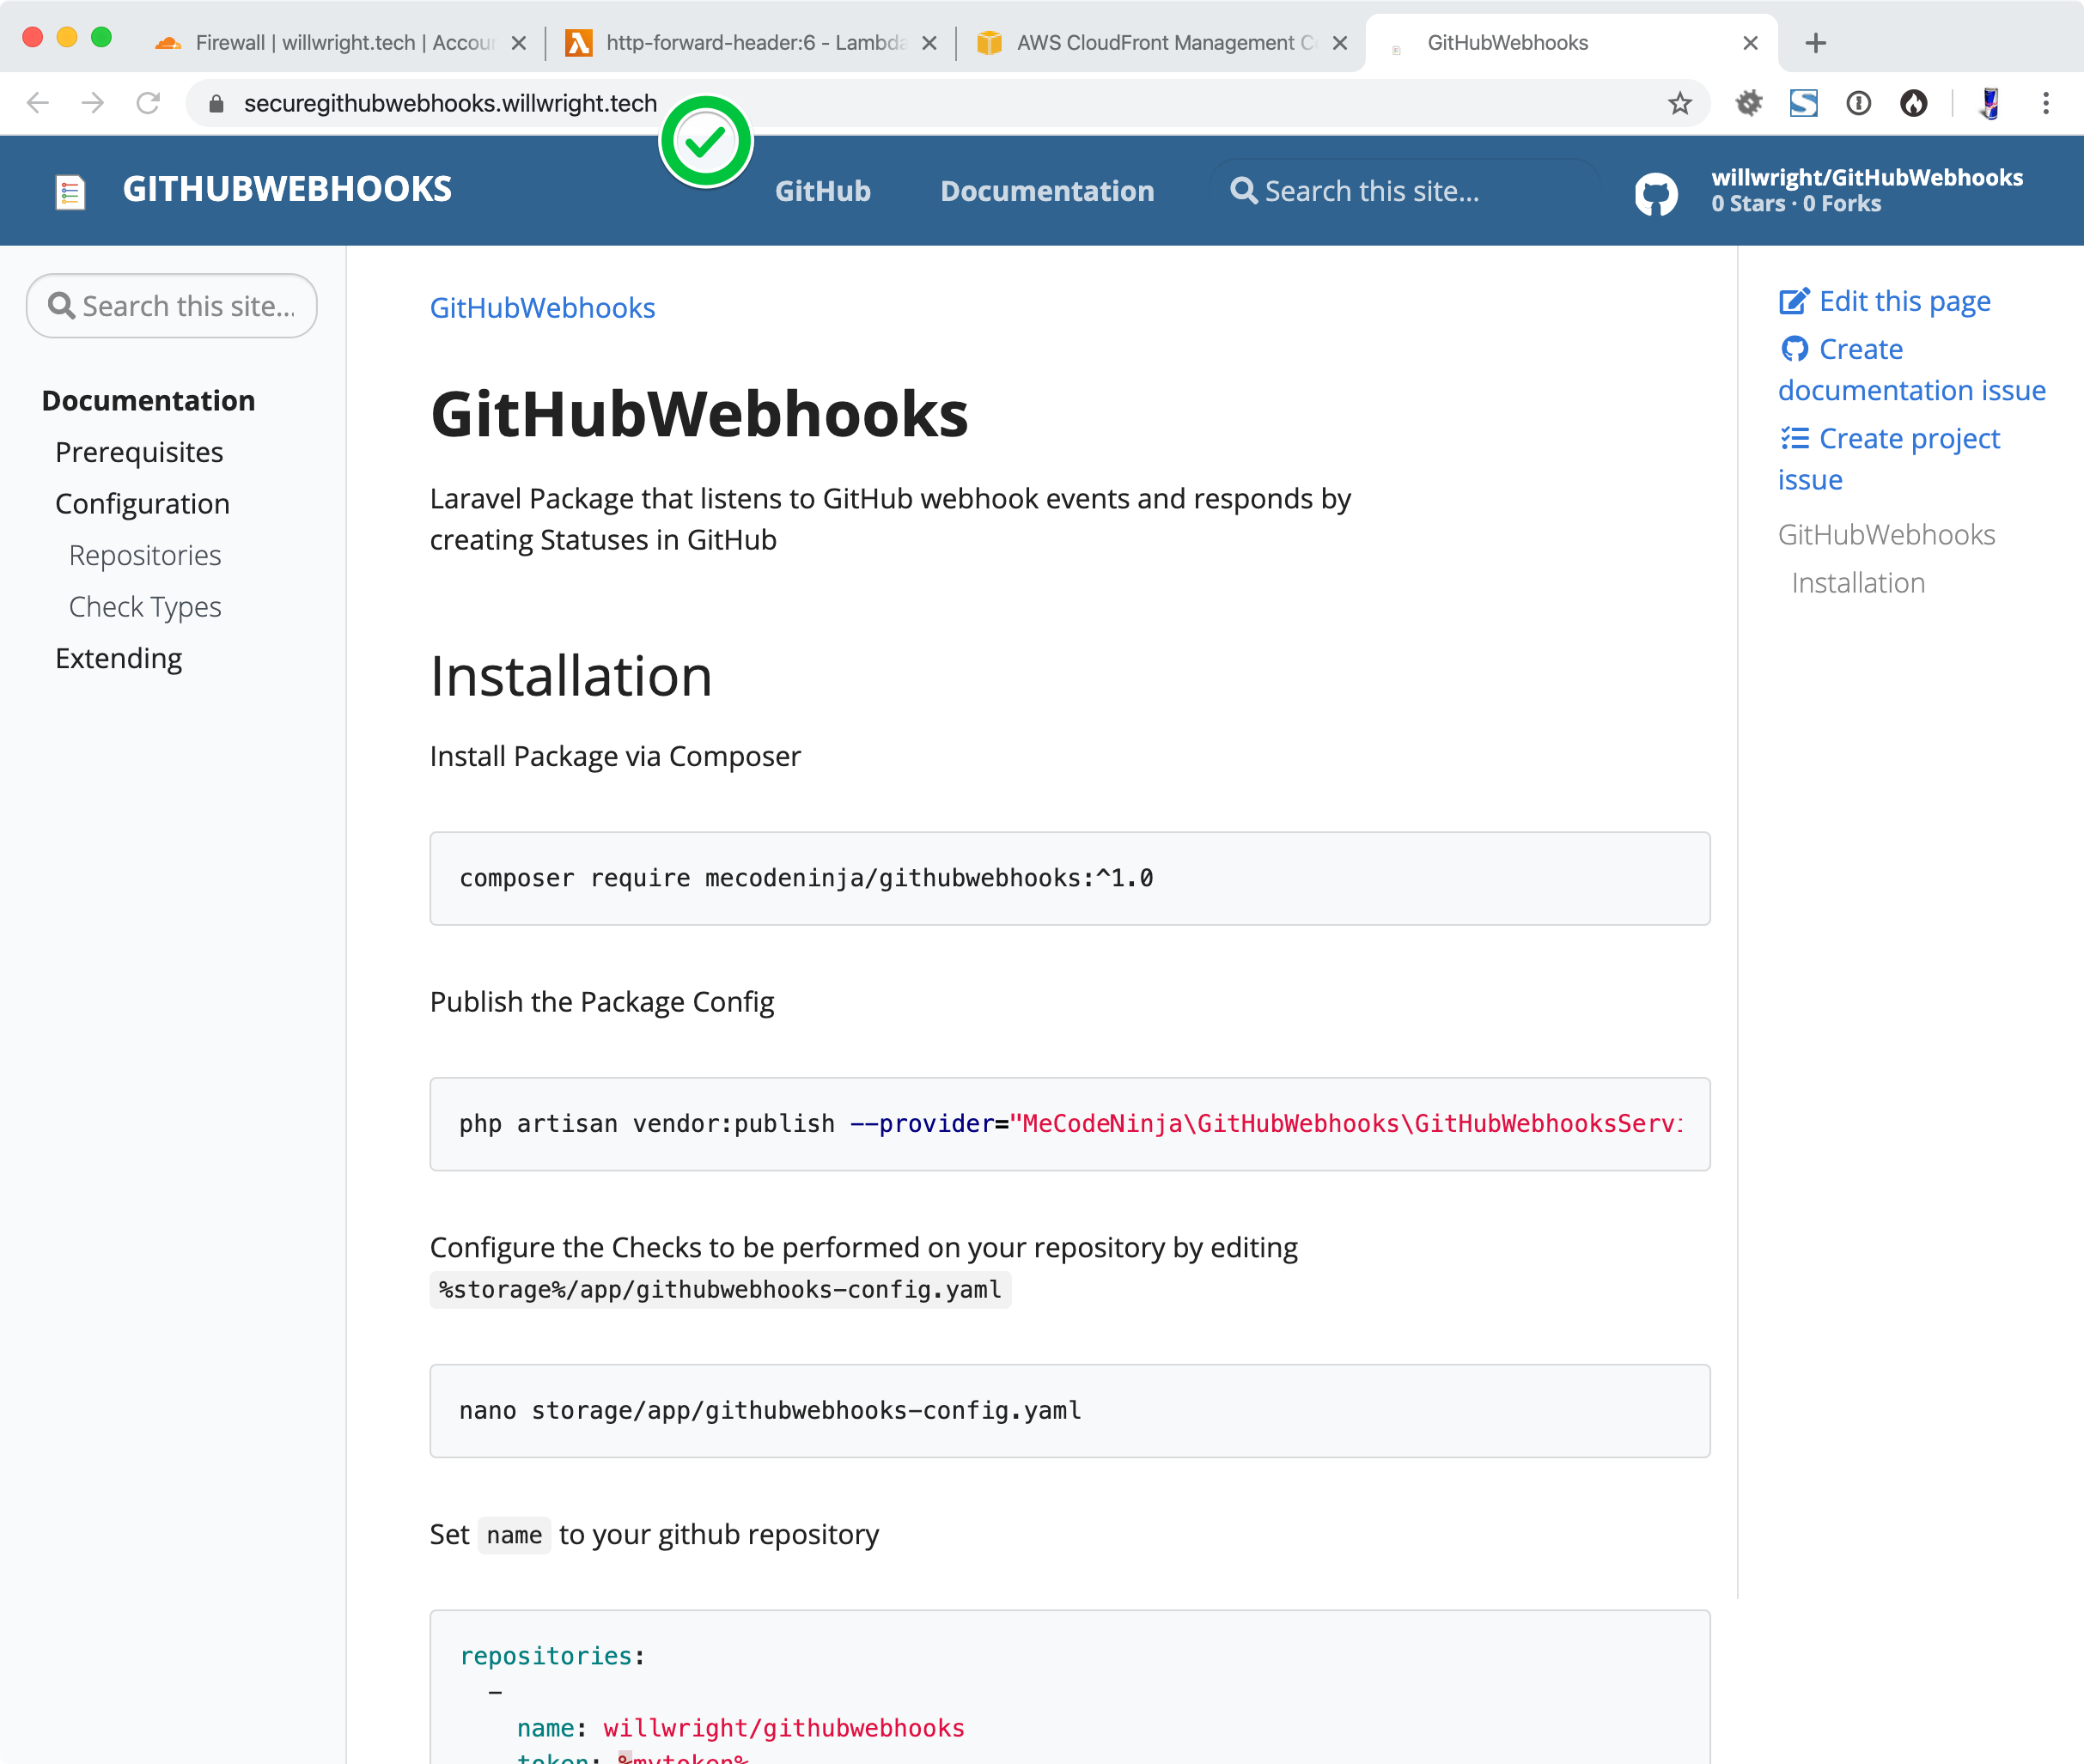Click the sidebar search magnifier icon
This screenshot has width=2084, height=1764.
pyautogui.click(x=61, y=306)
